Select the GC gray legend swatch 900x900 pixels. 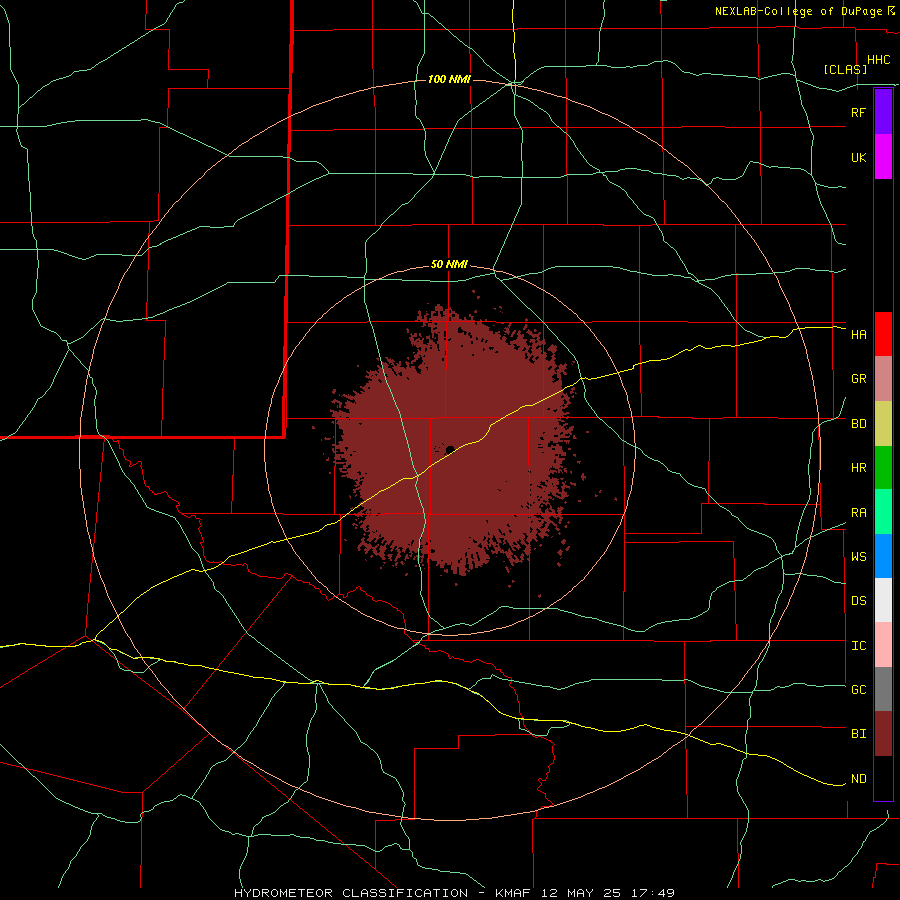(x=883, y=689)
